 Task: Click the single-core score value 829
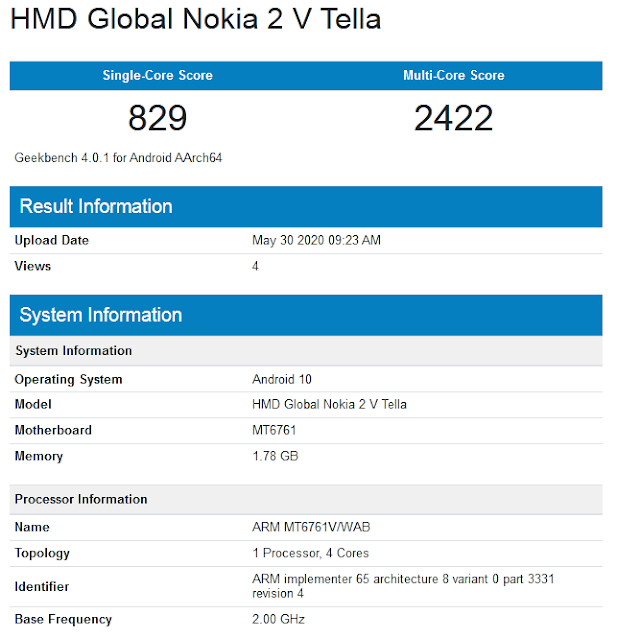coord(158,118)
